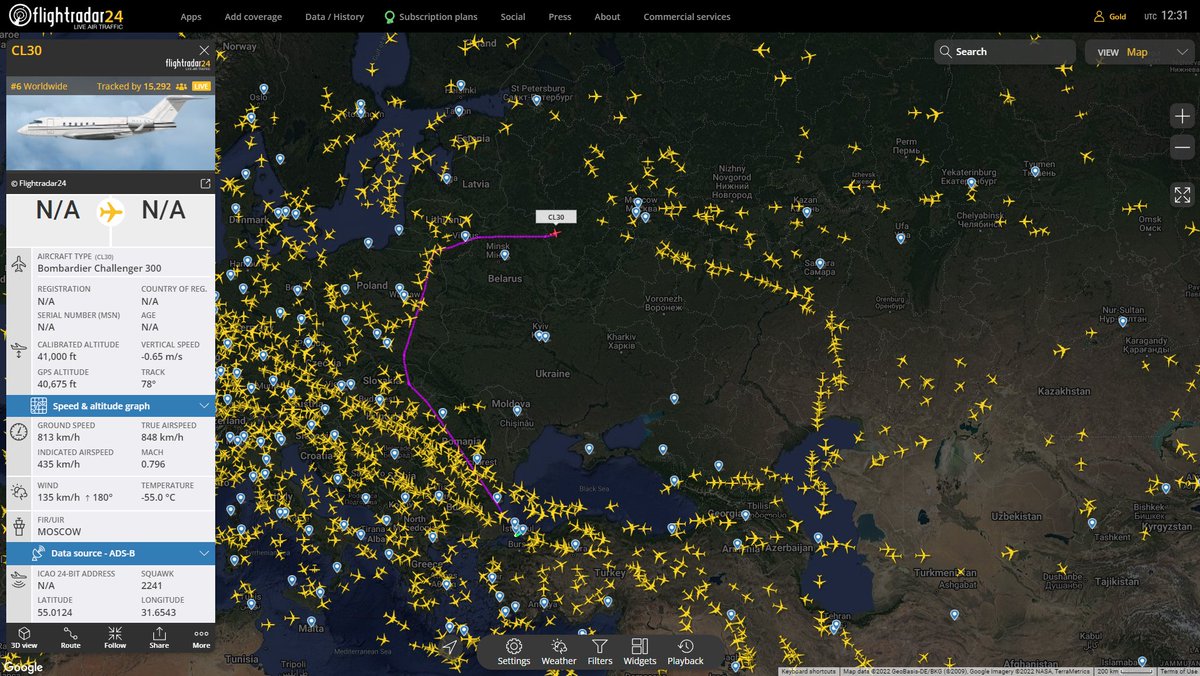Expand Speed & altitude graph section
The height and width of the screenshot is (676, 1200).
tap(110, 406)
